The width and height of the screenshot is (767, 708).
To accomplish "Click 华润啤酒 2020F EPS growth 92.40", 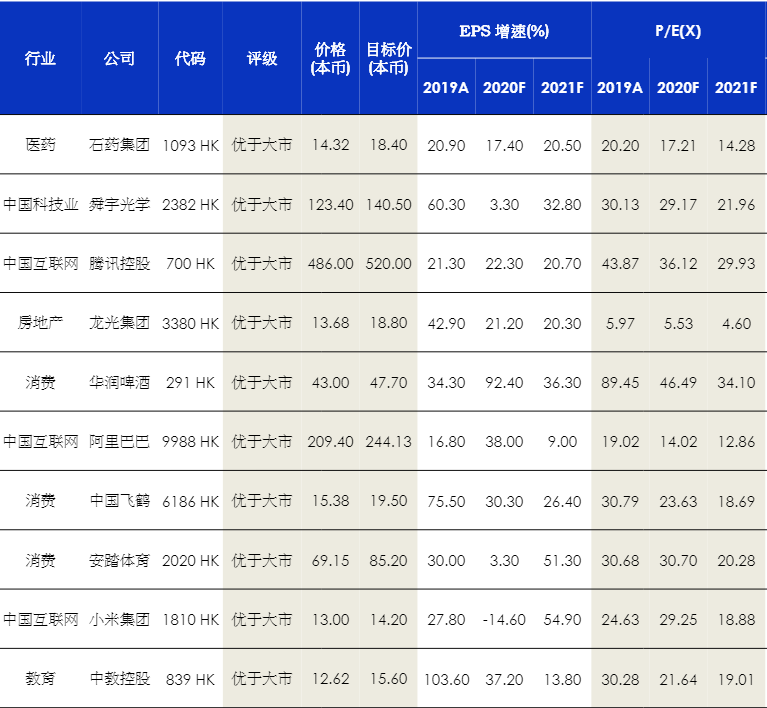I will (x=504, y=383).
